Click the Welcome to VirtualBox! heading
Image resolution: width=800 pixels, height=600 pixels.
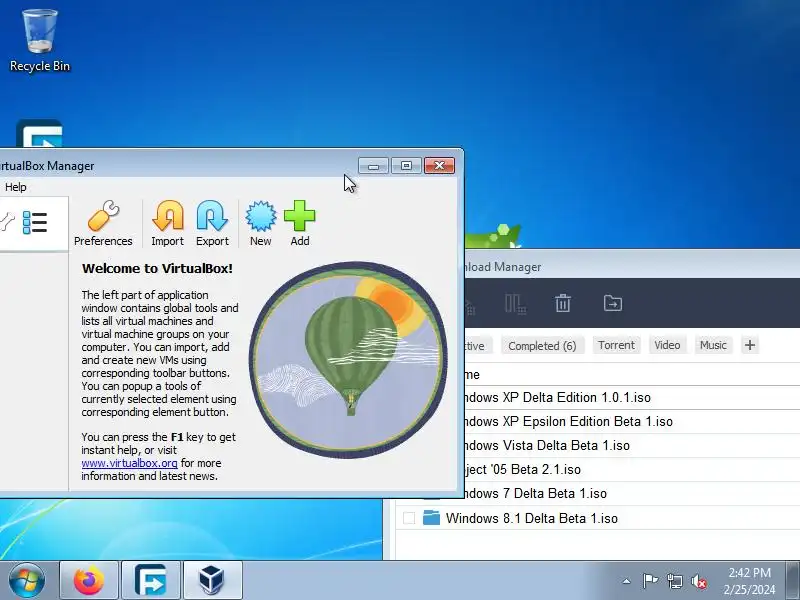(157, 268)
